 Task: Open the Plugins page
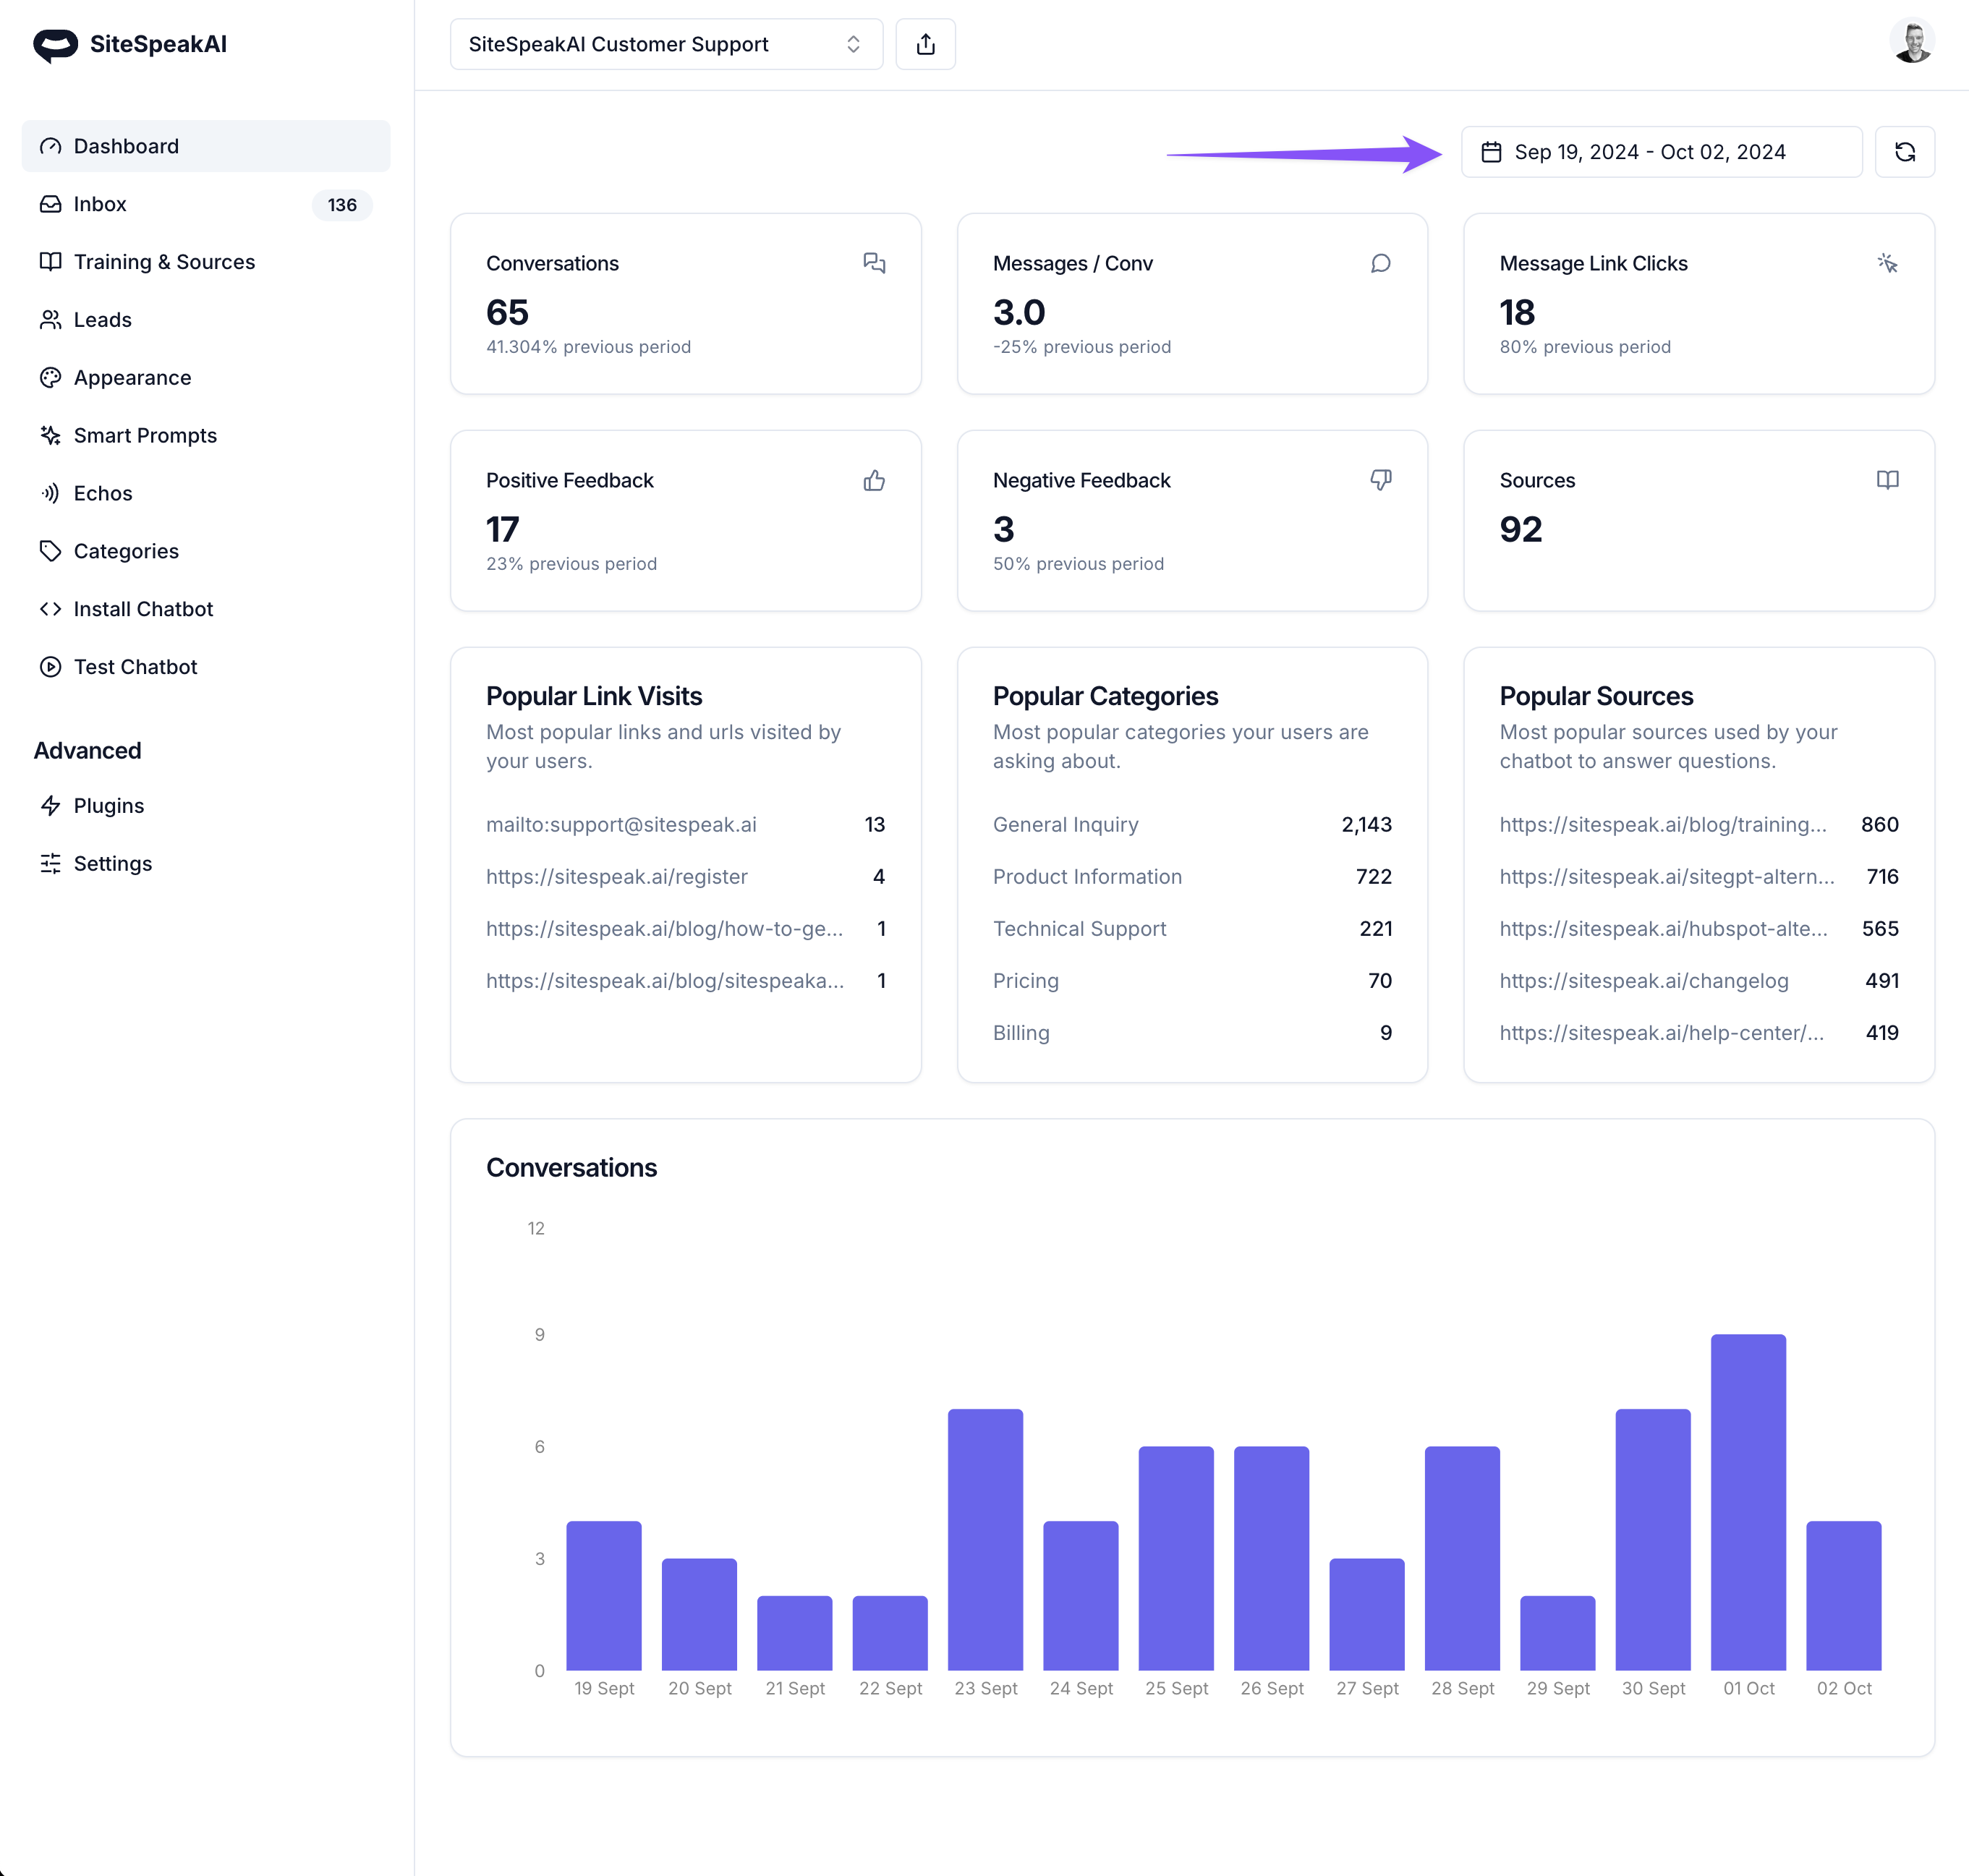108,806
